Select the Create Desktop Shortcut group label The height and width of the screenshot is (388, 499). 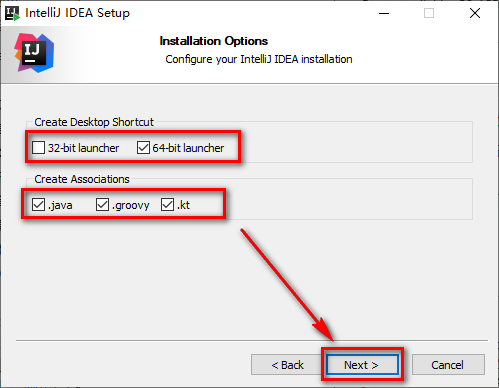(x=94, y=122)
